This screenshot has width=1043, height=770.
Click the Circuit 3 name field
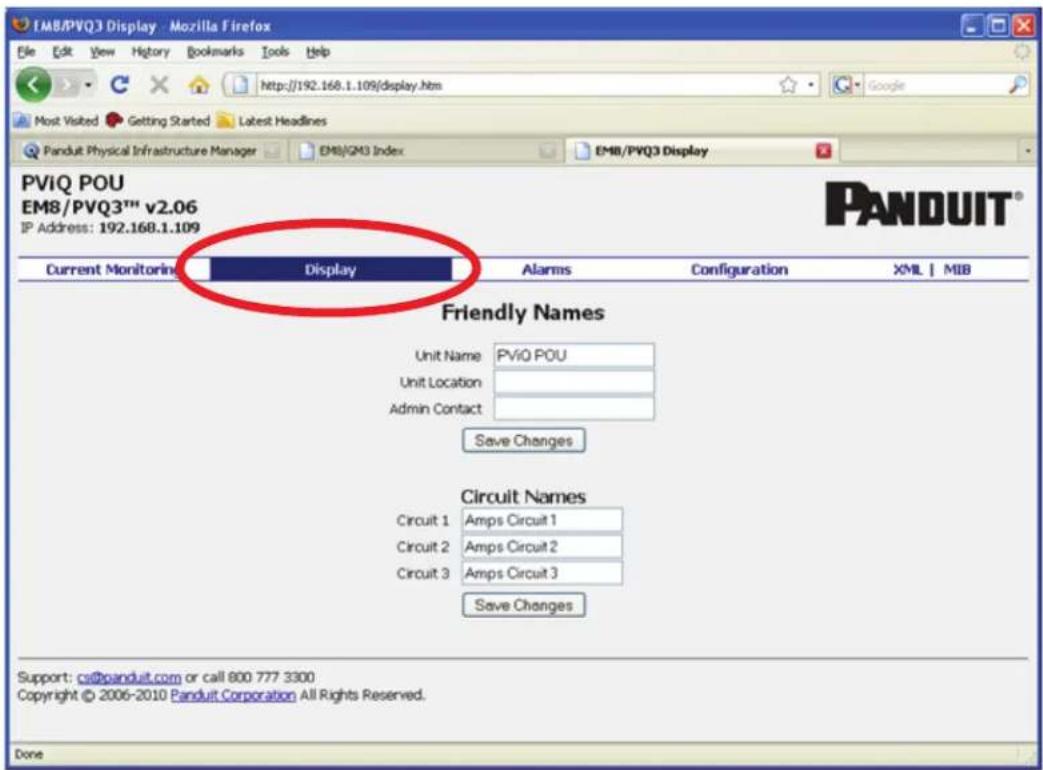(x=541, y=573)
